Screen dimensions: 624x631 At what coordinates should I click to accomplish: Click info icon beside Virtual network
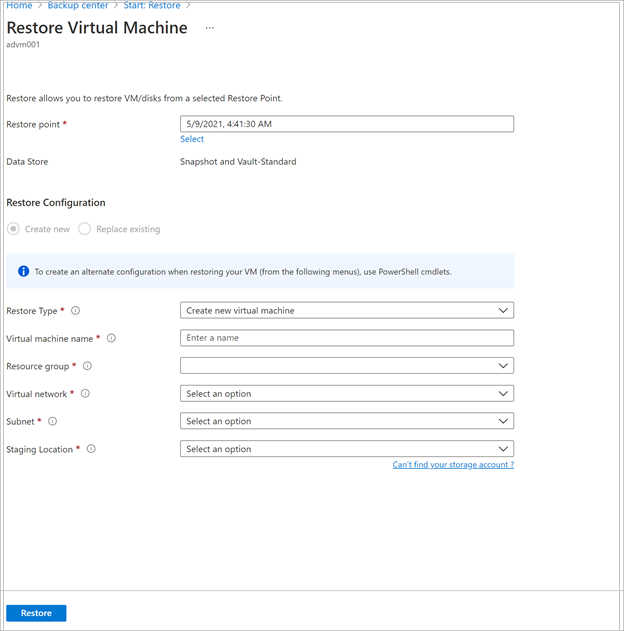[85, 394]
